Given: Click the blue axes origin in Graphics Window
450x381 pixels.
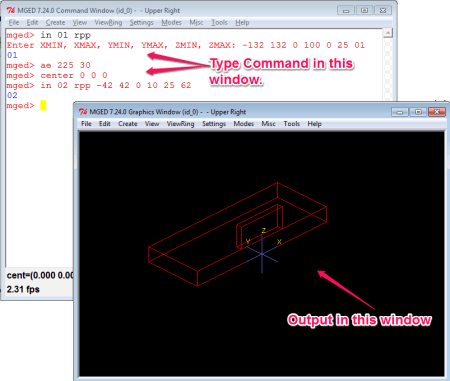Looking at the screenshot, I should click(262, 254).
